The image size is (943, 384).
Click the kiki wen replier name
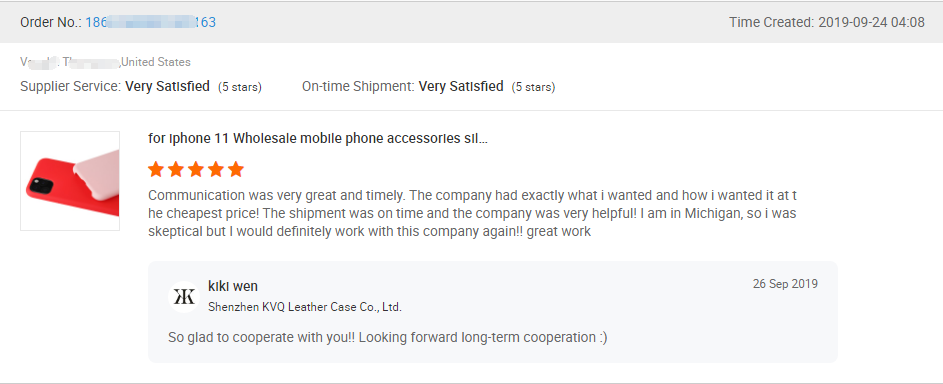(x=233, y=286)
